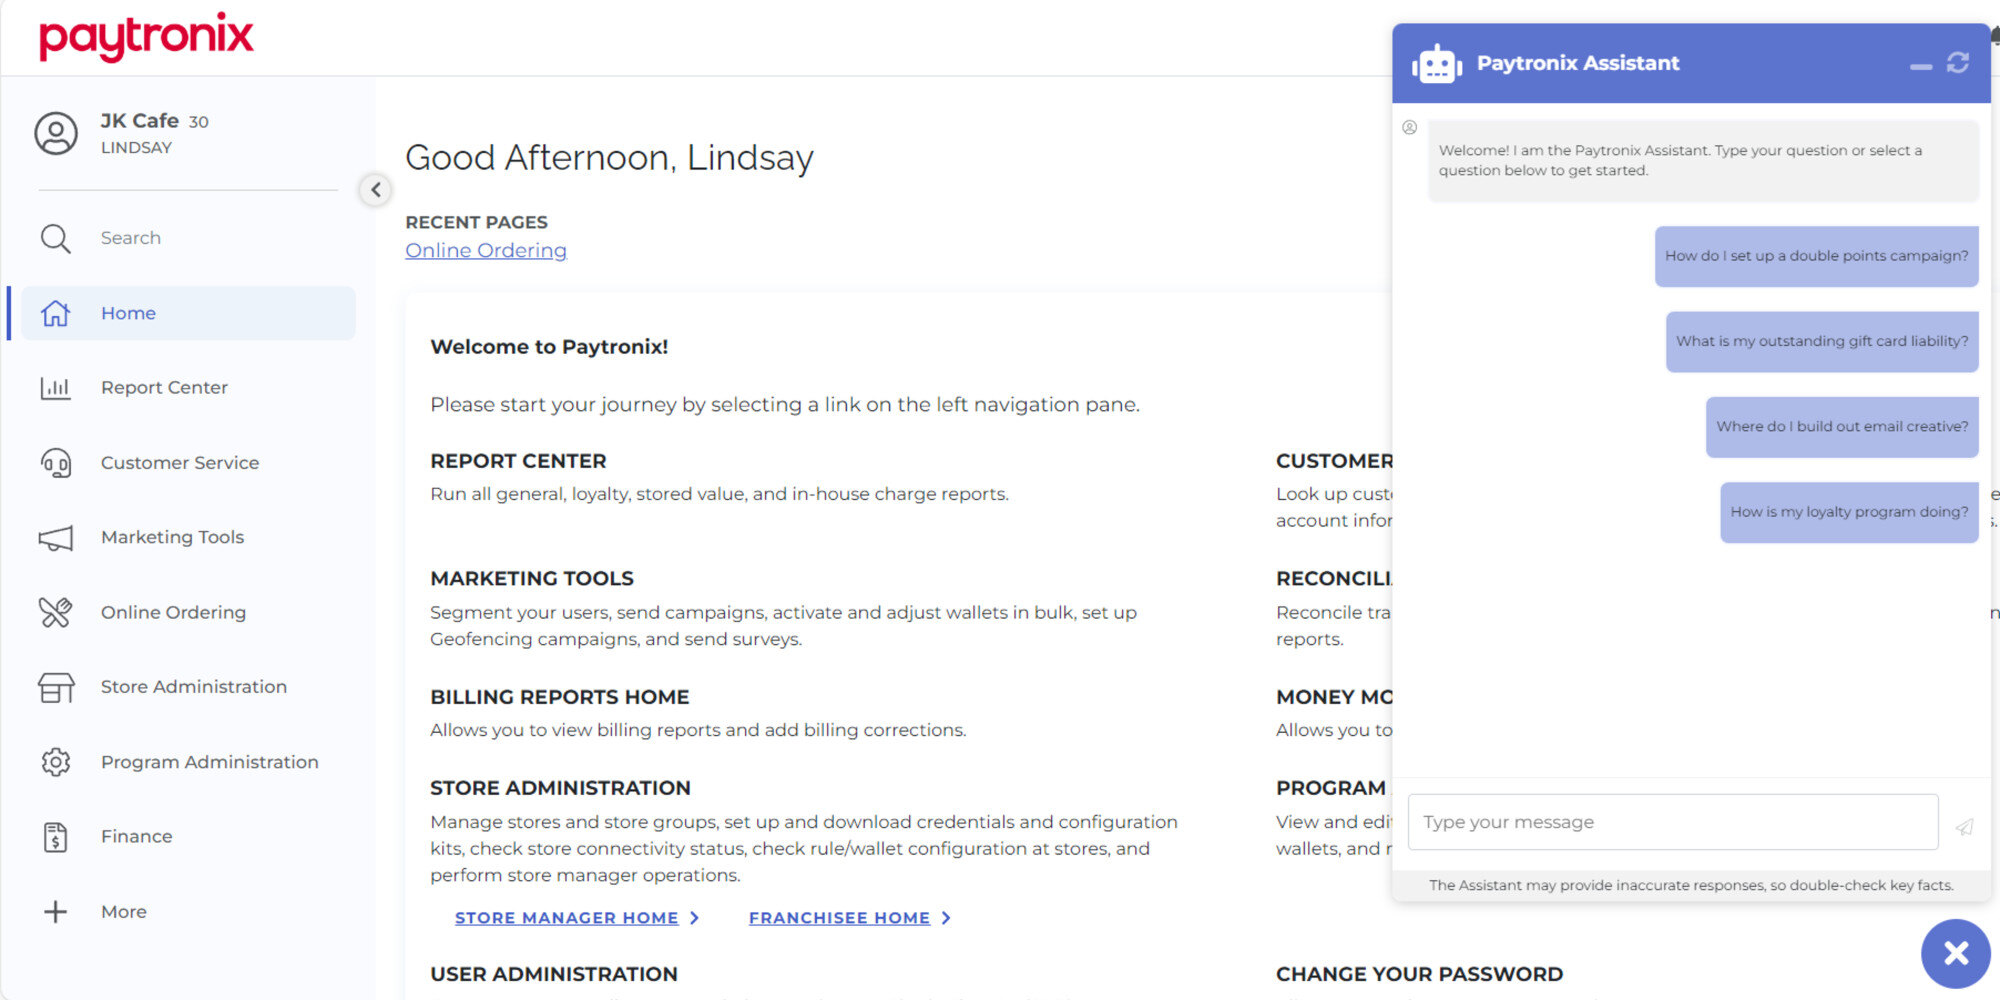
Task: Open the user profile avatar icon
Action: [56, 133]
